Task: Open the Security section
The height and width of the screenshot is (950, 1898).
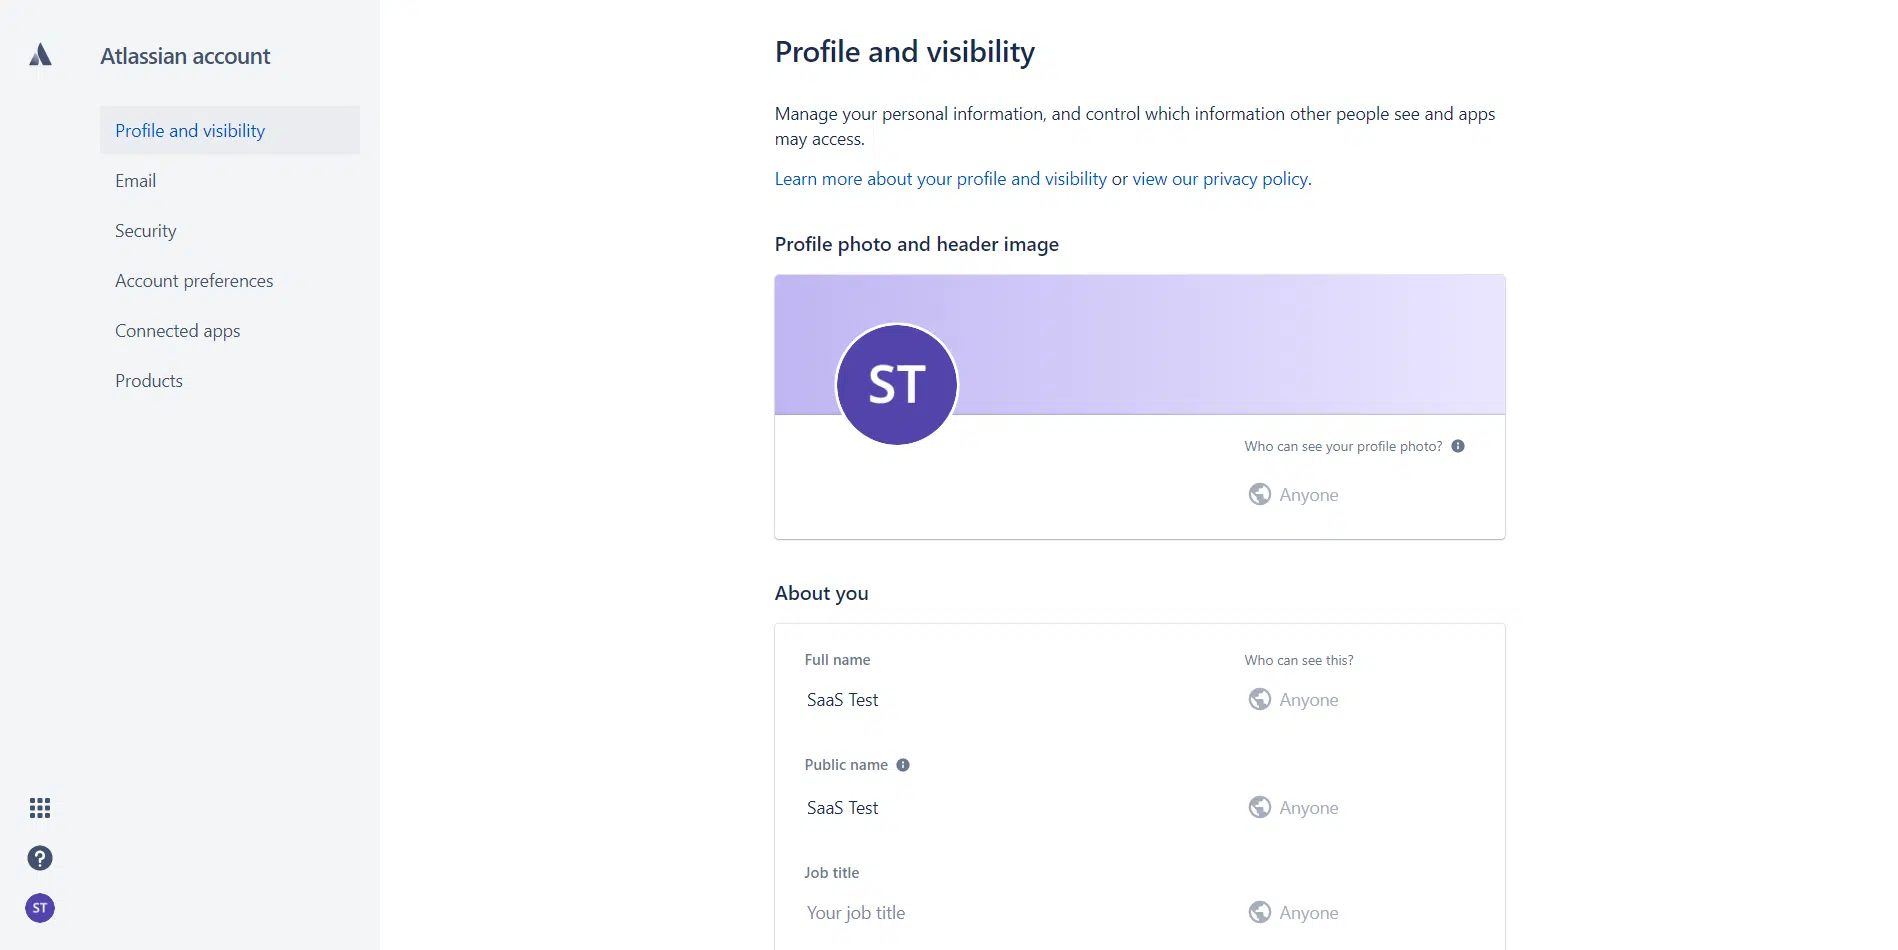Action: (x=146, y=231)
